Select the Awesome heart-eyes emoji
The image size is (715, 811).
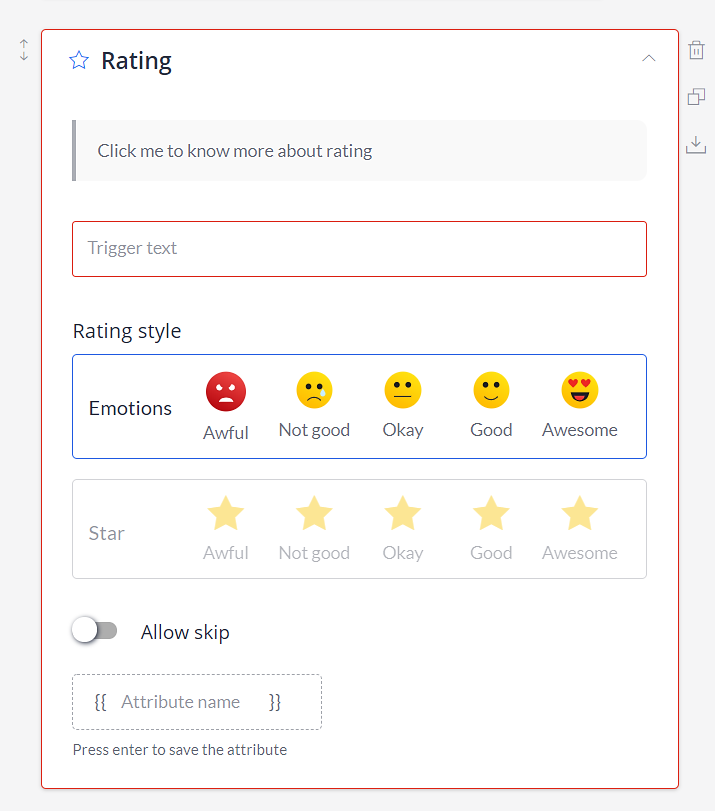click(x=579, y=390)
